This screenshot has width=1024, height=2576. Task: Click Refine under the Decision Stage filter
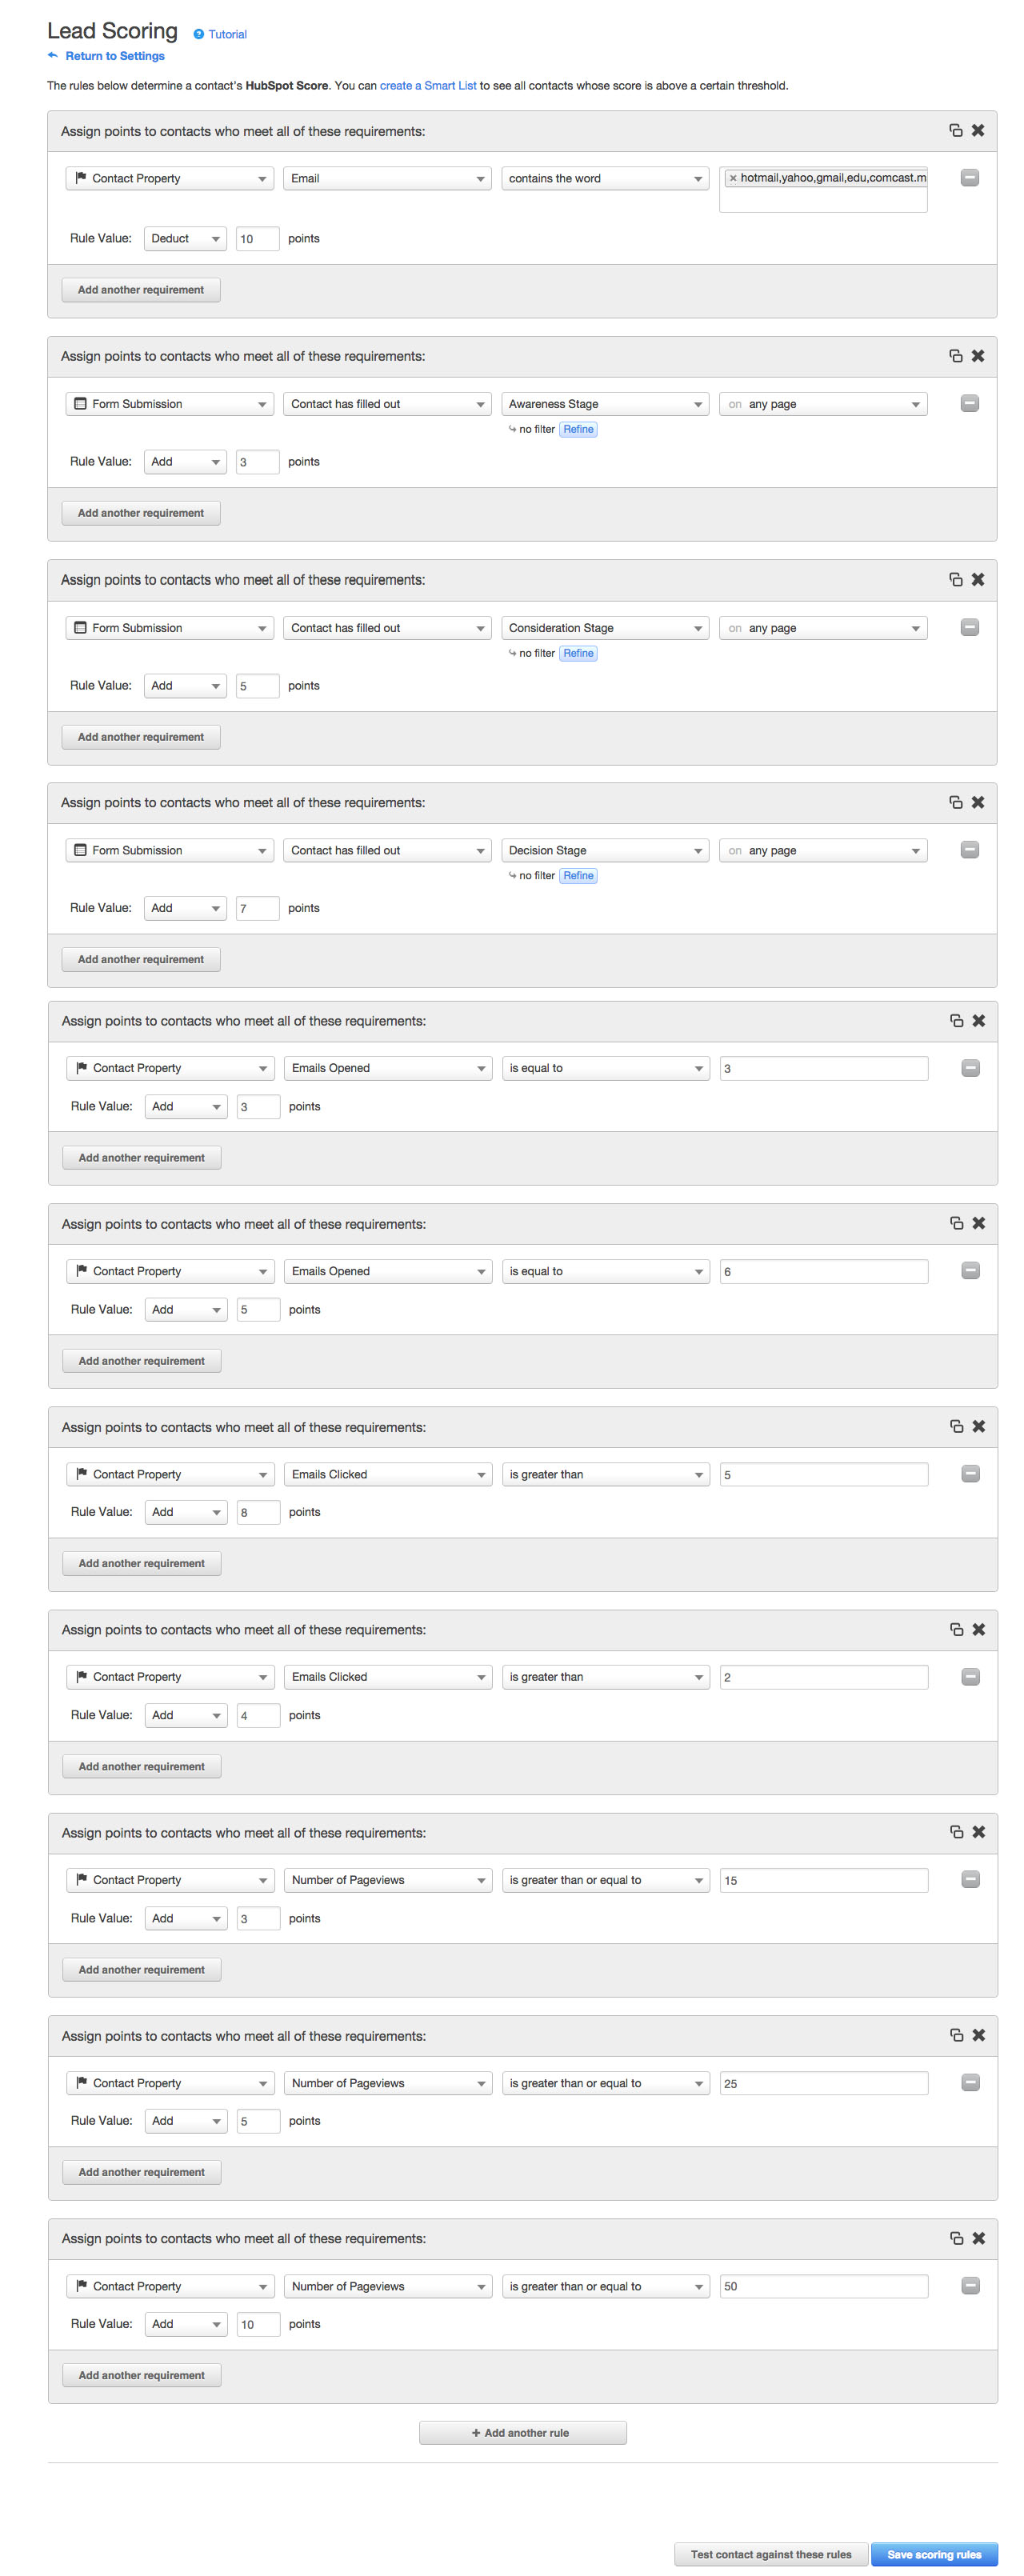(x=578, y=876)
